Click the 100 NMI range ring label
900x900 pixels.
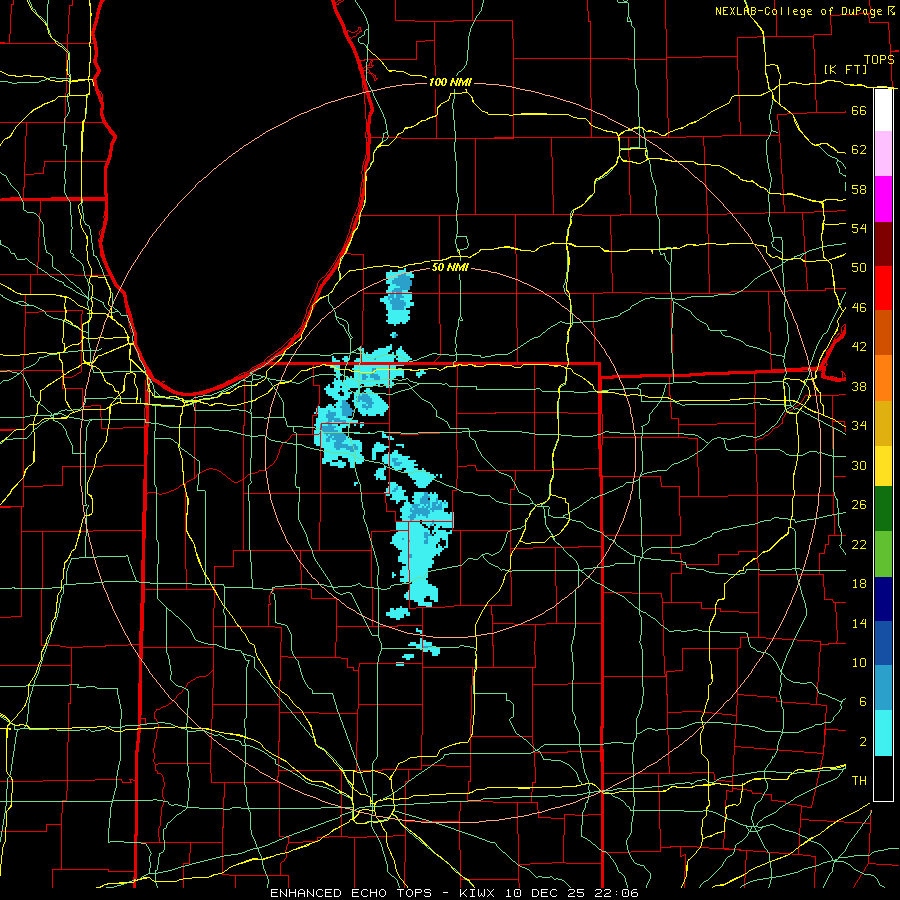pos(450,83)
